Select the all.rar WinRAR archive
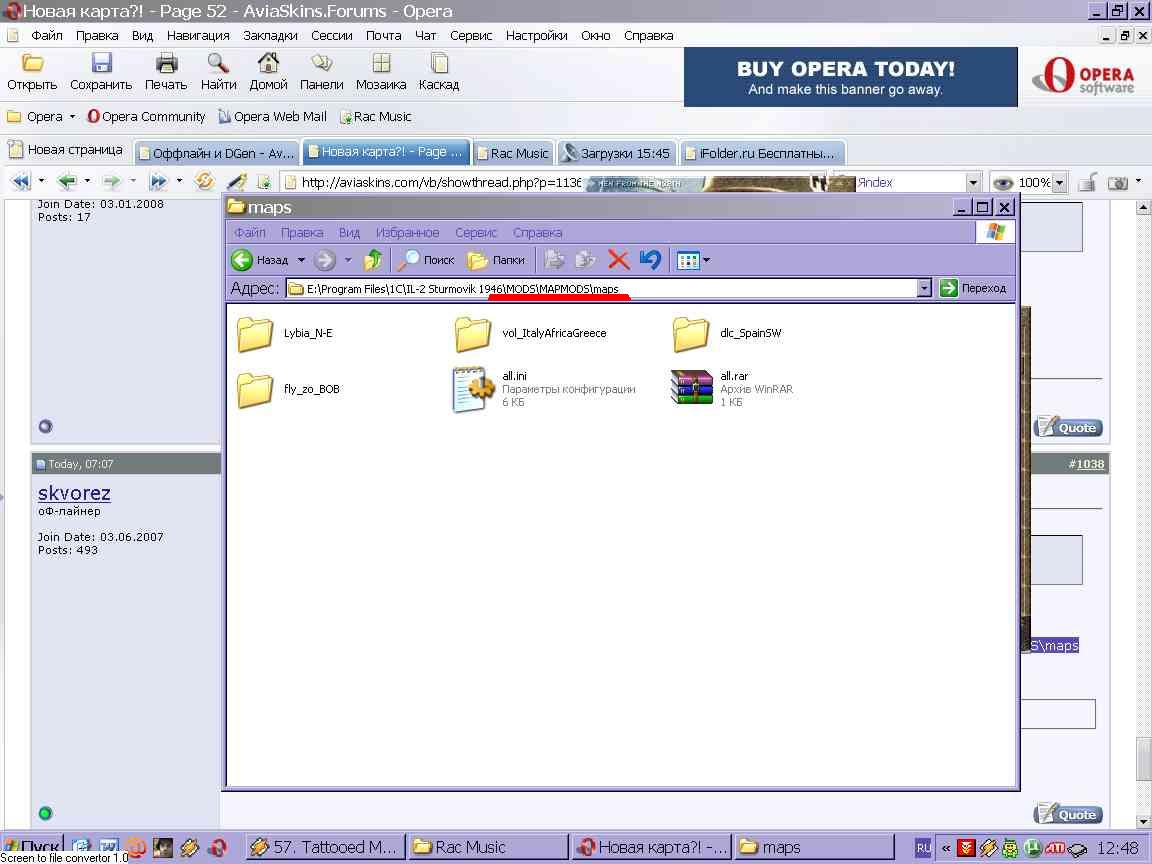 tap(732, 389)
